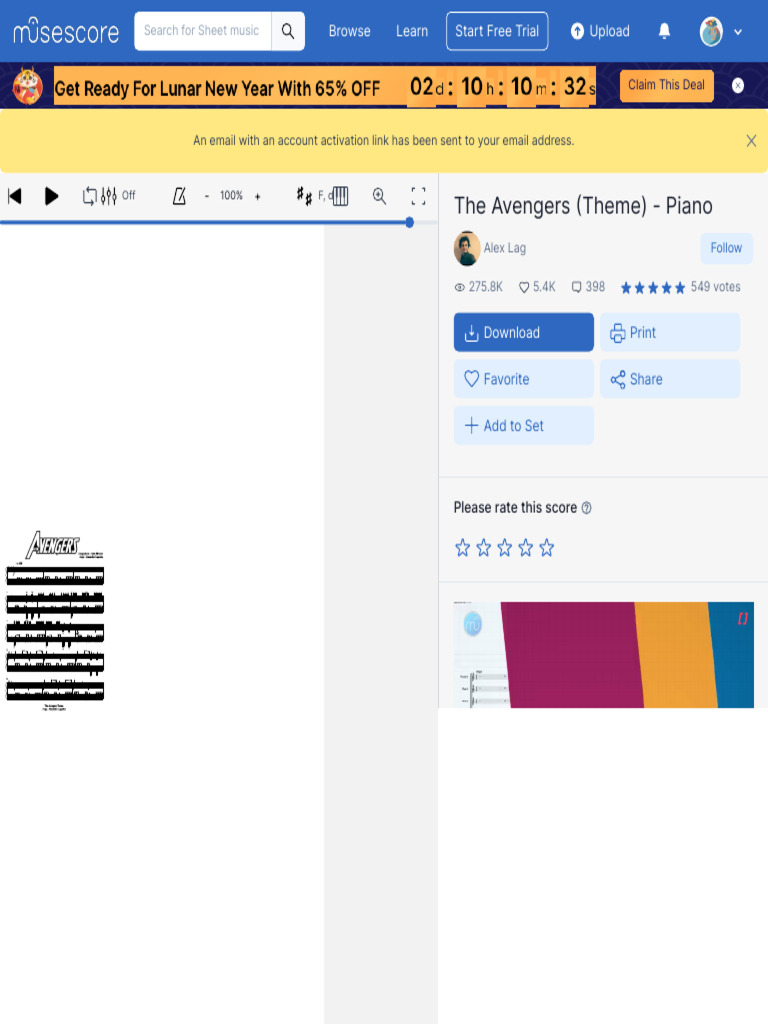
Task: Click Start Free Trial button
Action: click(497, 31)
